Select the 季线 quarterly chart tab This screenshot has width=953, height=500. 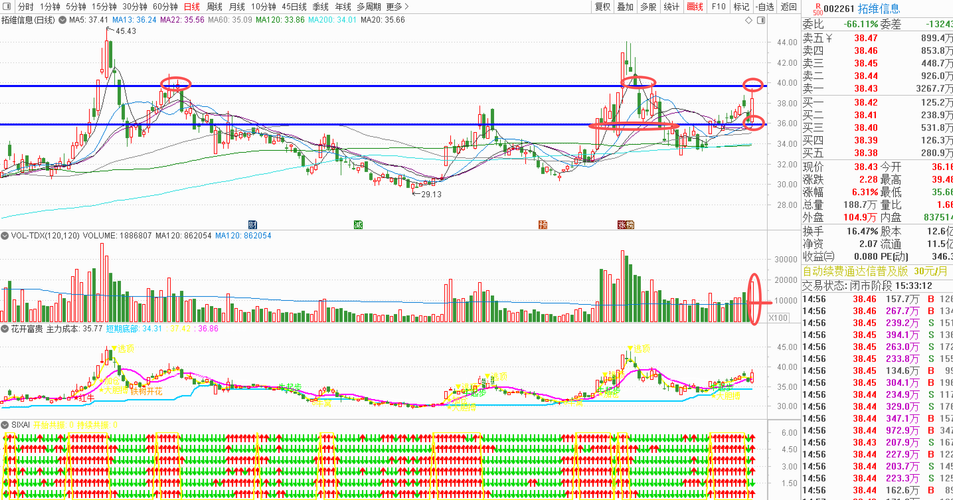pyautogui.click(x=321, y=7)
